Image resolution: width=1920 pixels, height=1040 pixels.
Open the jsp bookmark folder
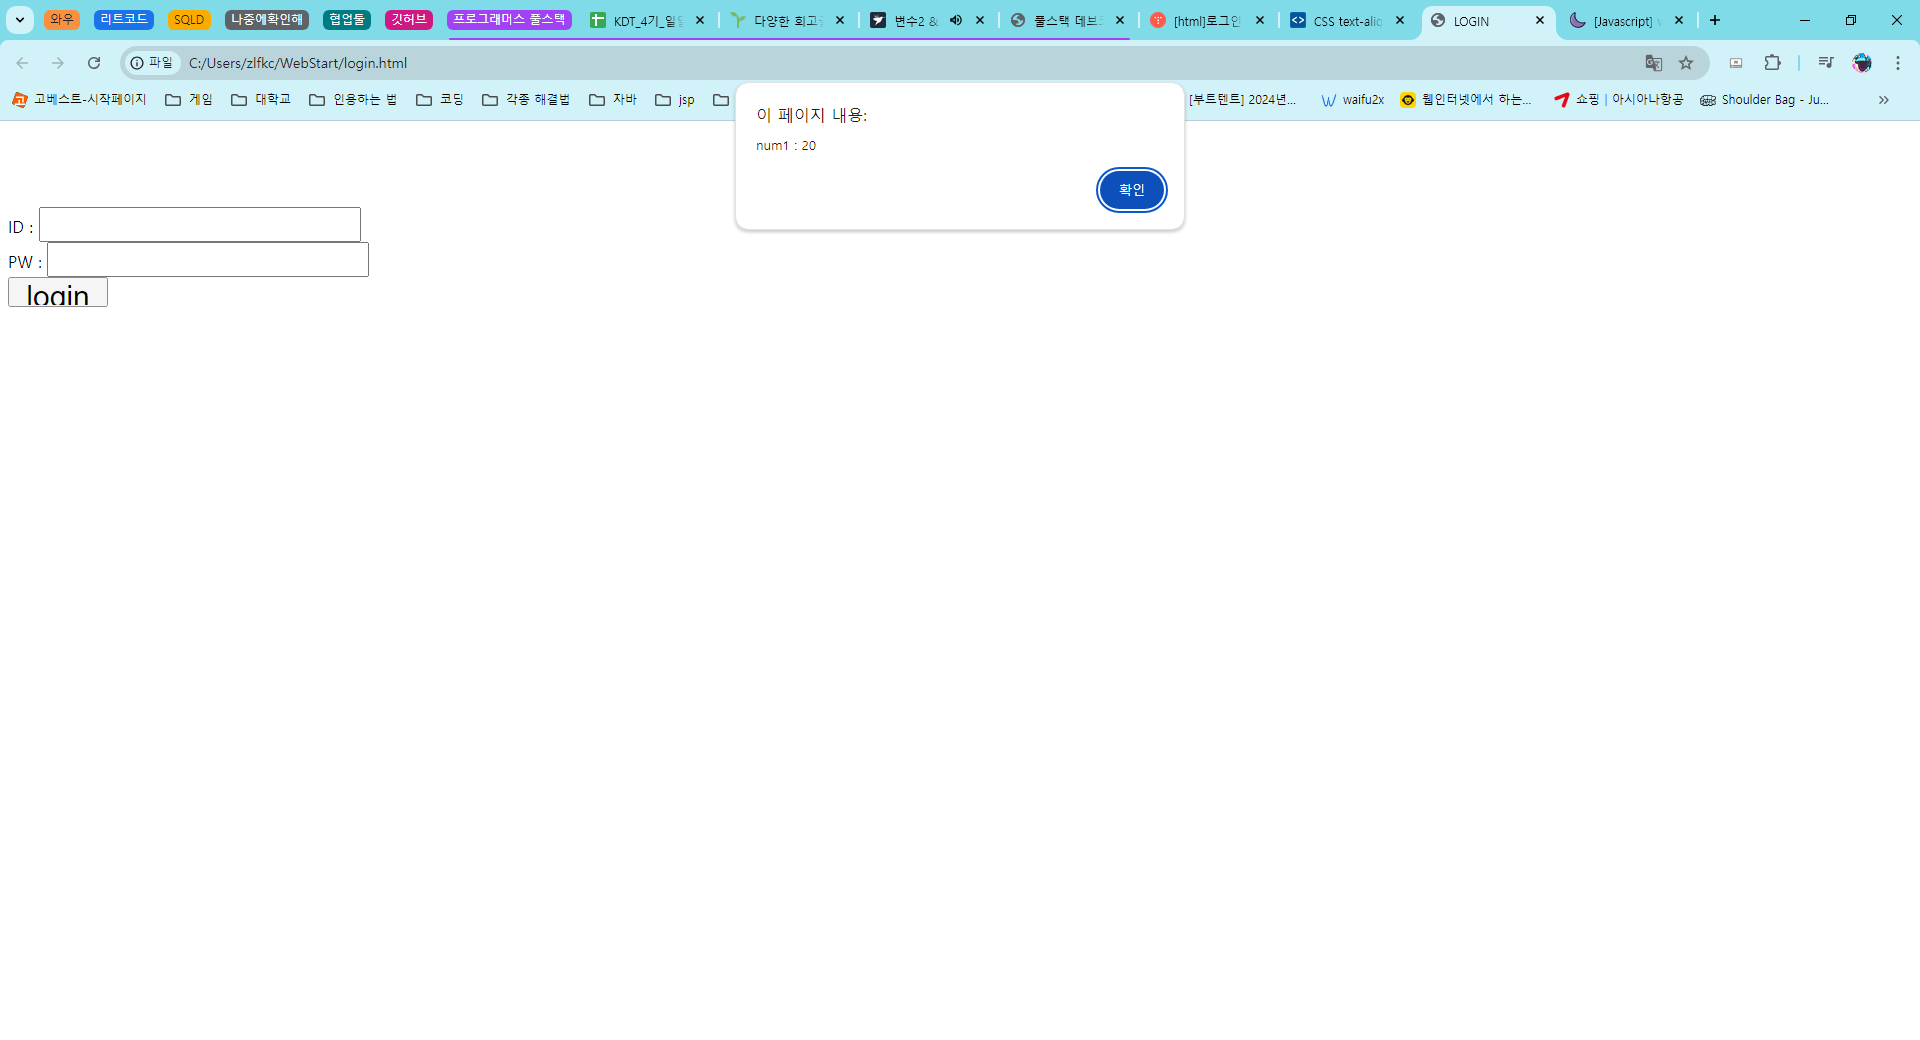point(675,100)
